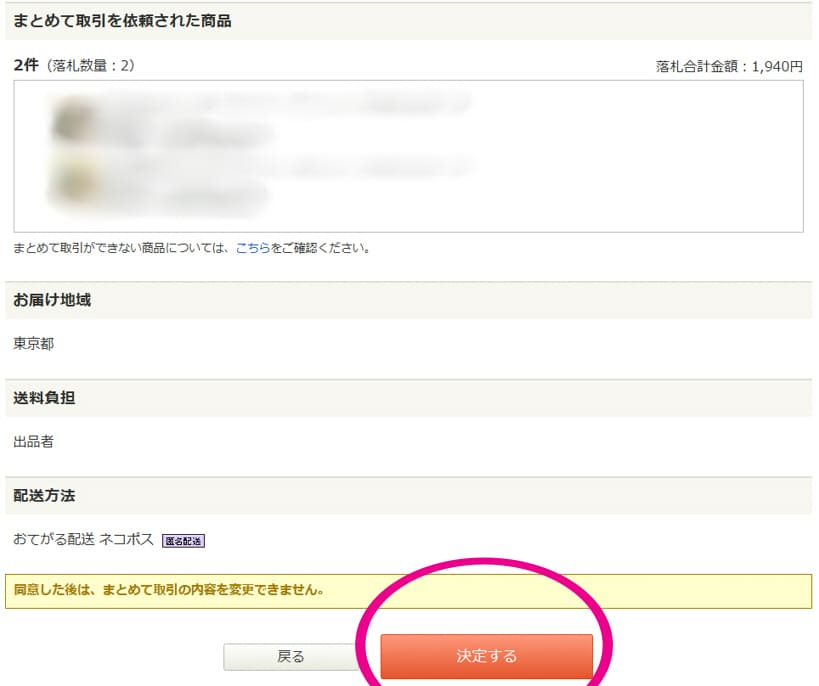
Task: Select the first blurred item thumbnail
Action: pyautogui.click(x=70, y=122)
